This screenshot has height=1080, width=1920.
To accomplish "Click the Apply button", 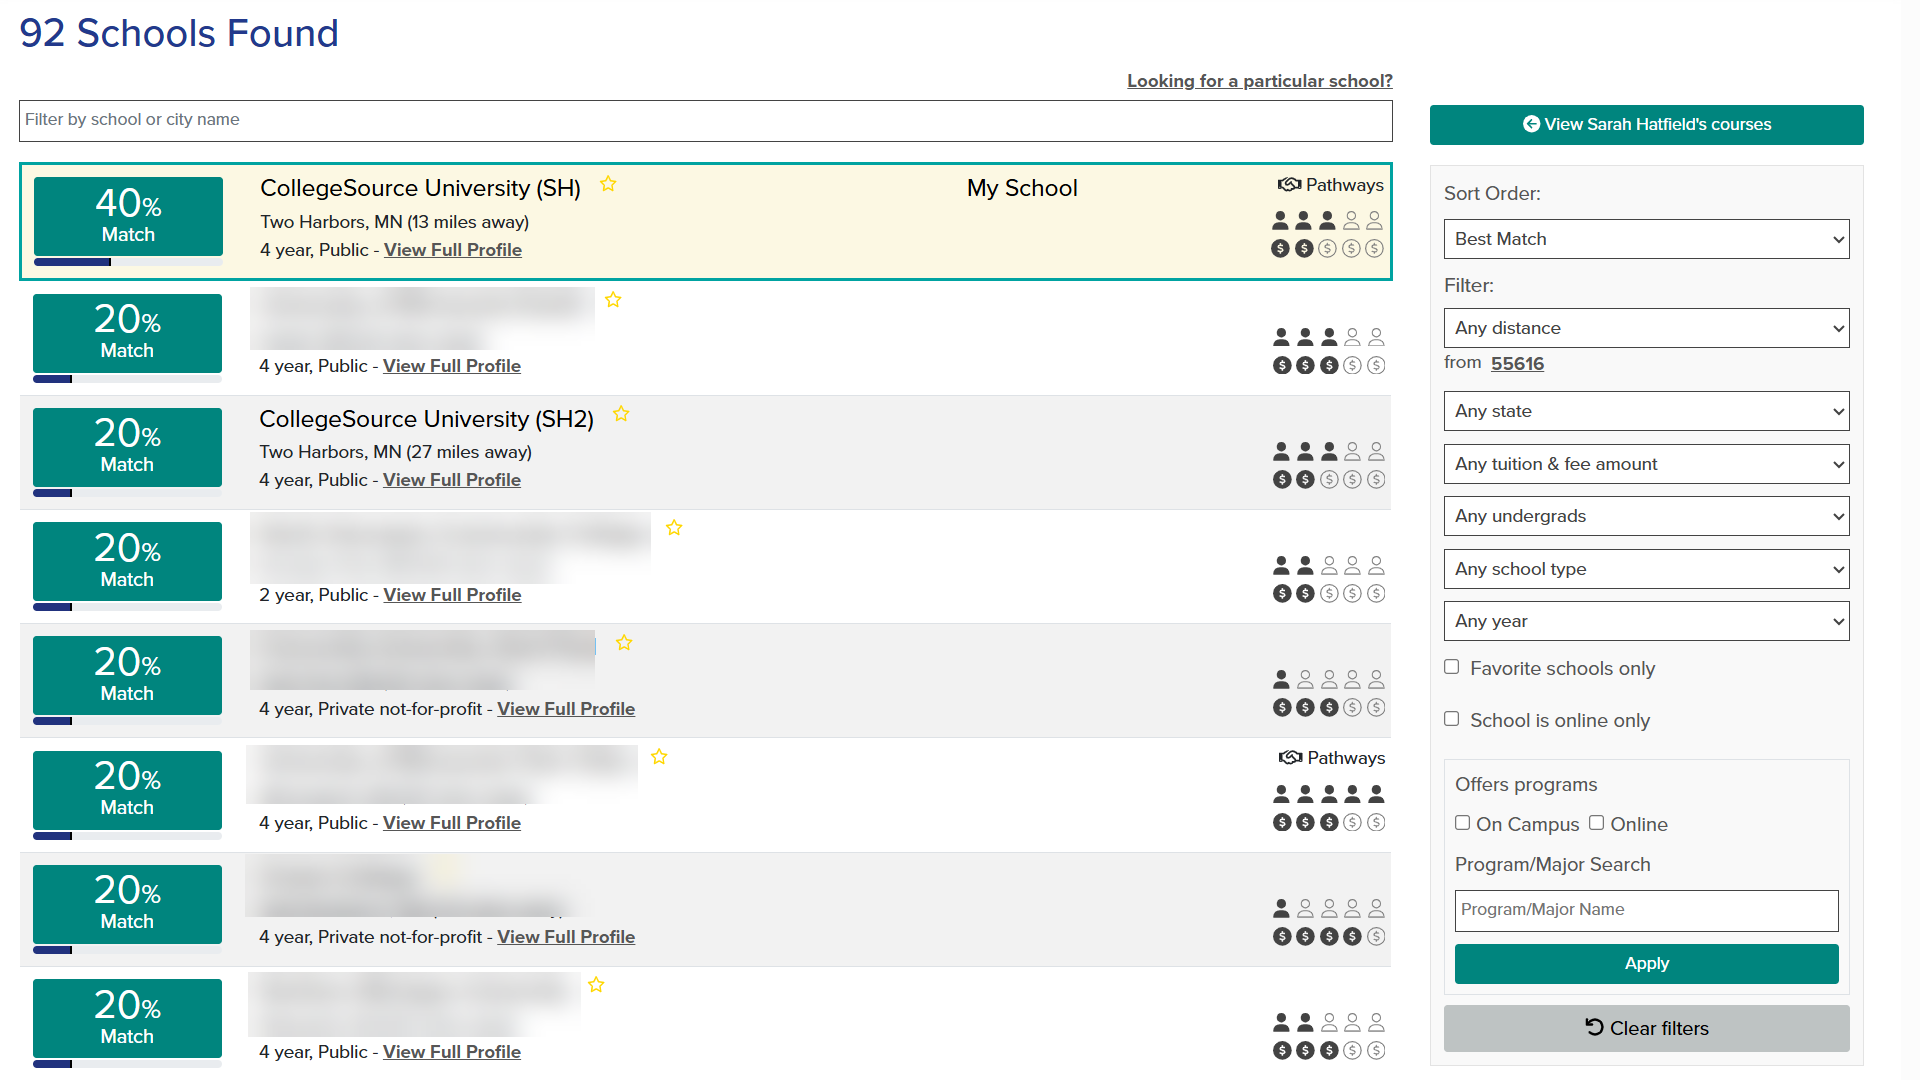I will coord(1646,964).
